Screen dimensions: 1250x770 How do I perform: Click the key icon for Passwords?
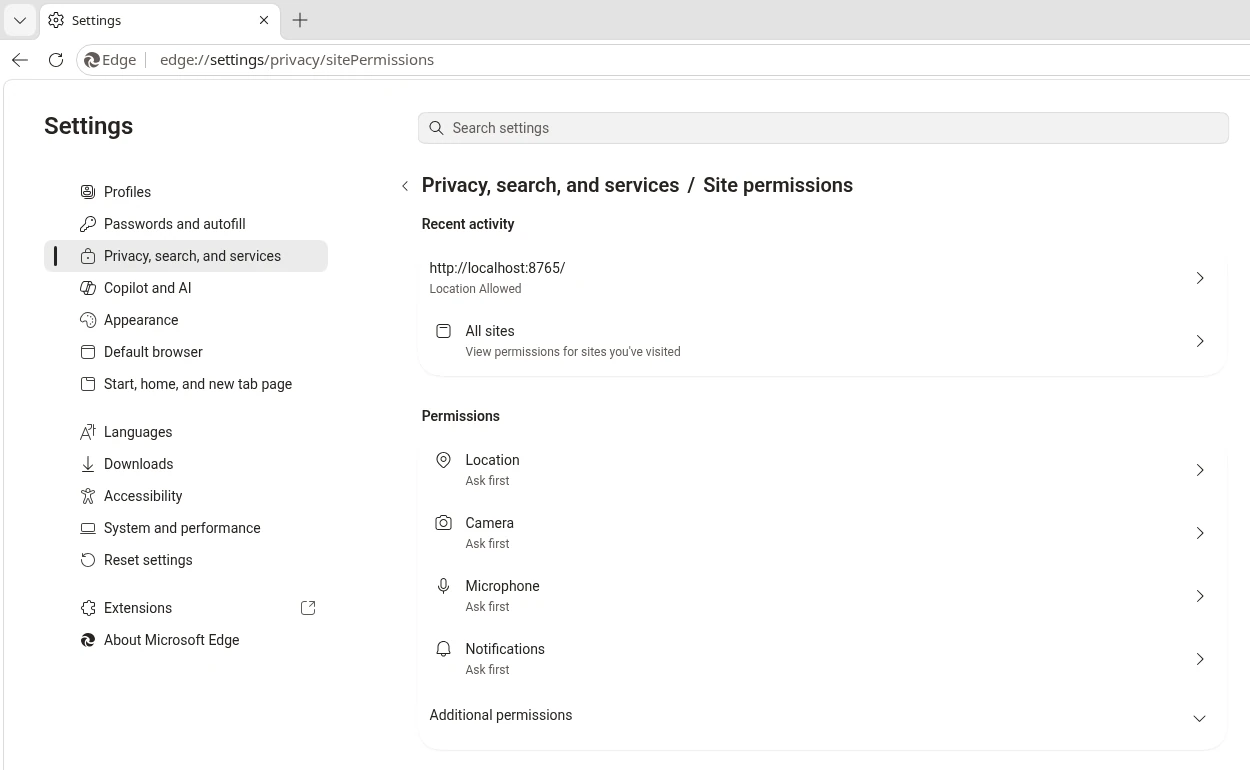pyautogui.click(x=88, y=224)
